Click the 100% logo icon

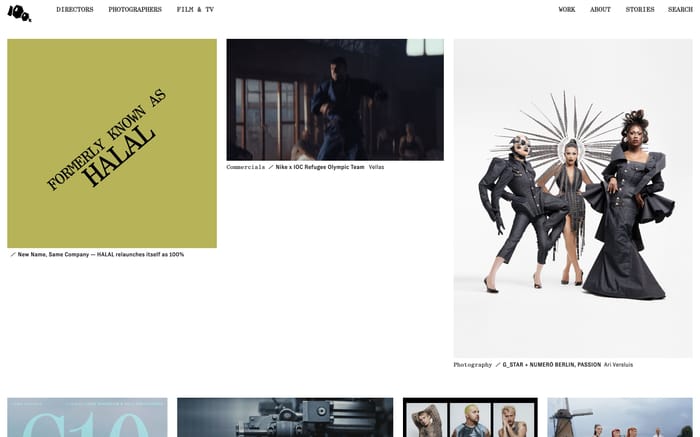tap(19, 13)
